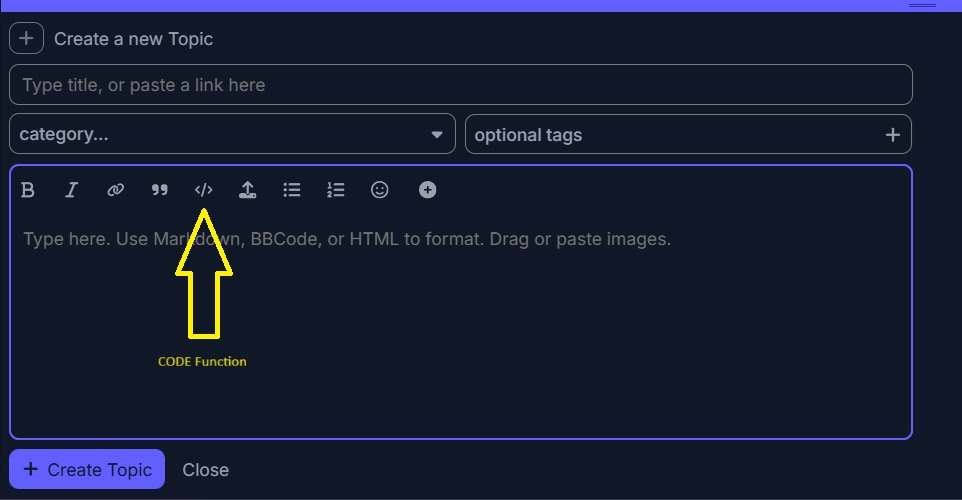Viewport: 962px width, 500px height.
Task: Click the composer resize grip handle
Action: 922,5
